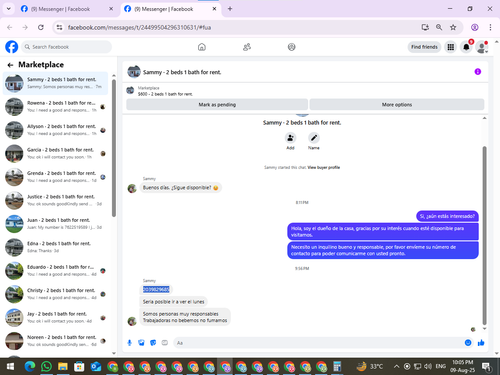Image resolution: width=500 pixels, height=375 pixels.
Task: Open the Grenda conversation
Action: [x=56, y=177]
